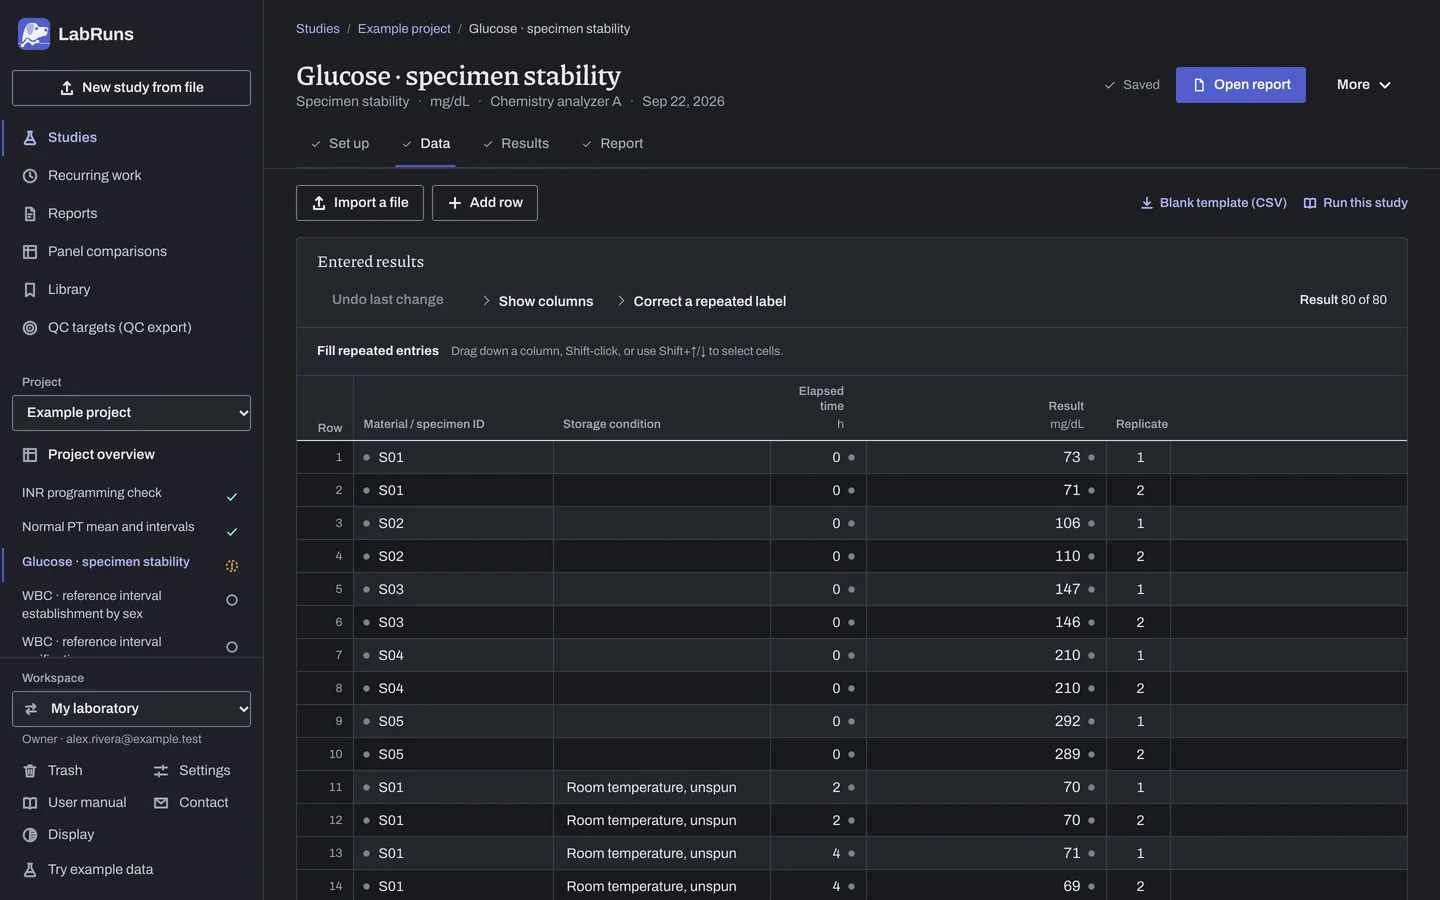This screenshot has height=900, width=1440.
Task: Expand Show columns
Action: pyautogui.click(x=537, y=301)
